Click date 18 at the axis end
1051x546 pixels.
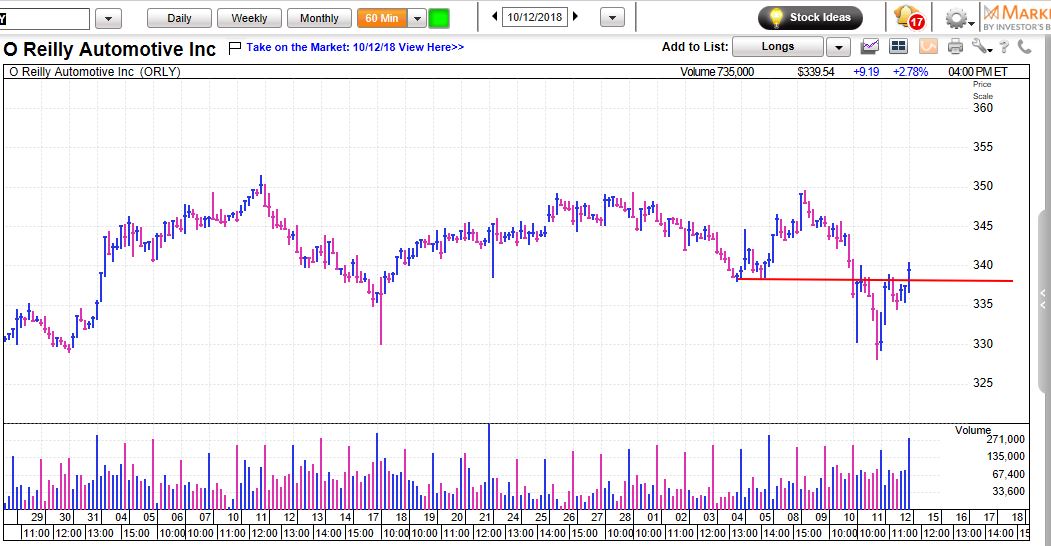tap(1017, 517)
